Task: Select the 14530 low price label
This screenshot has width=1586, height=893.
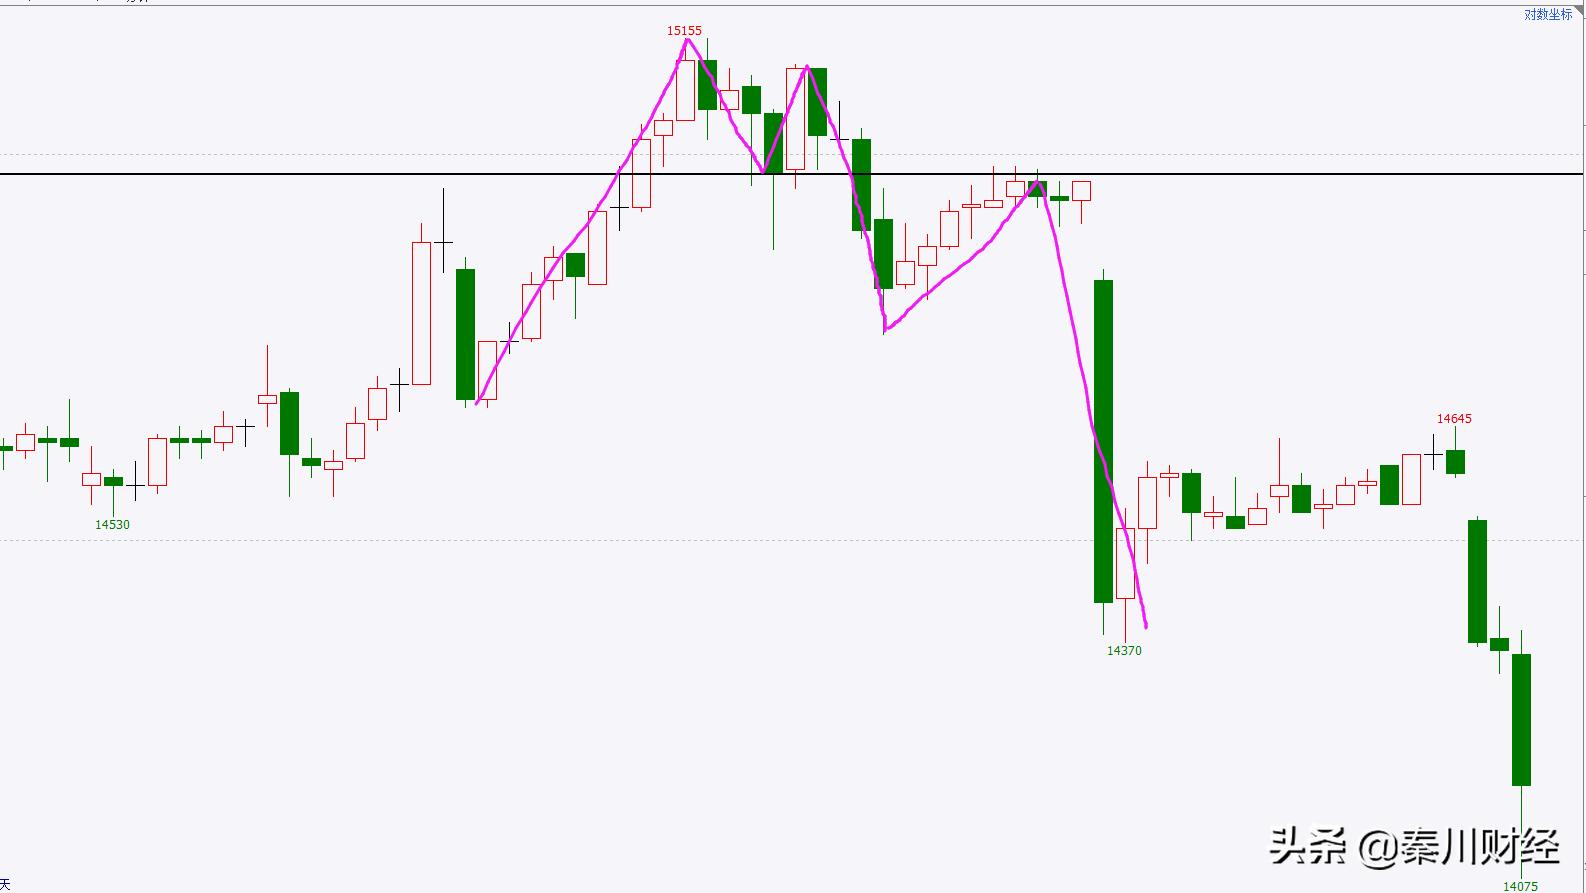Action: tap(112, 524)
